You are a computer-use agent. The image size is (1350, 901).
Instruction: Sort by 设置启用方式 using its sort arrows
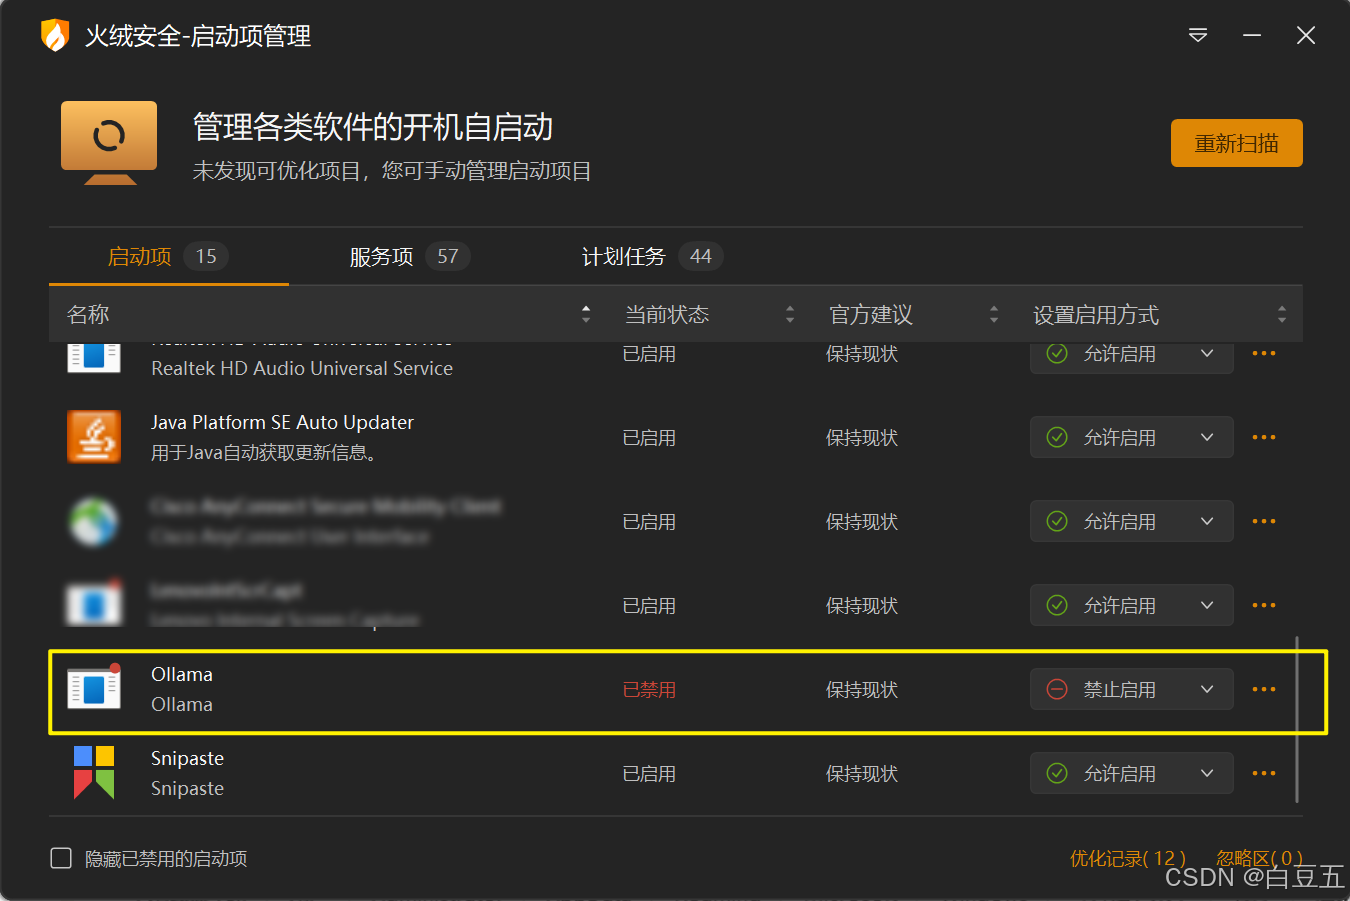(x=1282, y=314)
